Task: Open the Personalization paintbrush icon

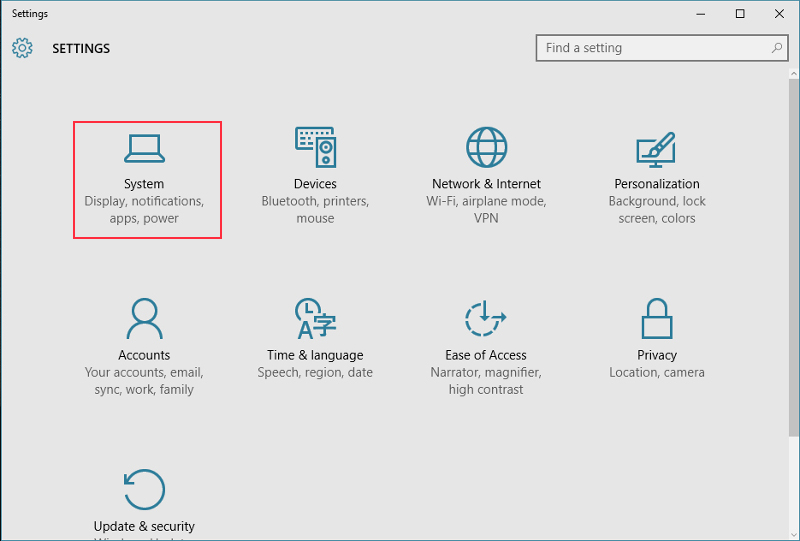Action: (x=656, y=150)
